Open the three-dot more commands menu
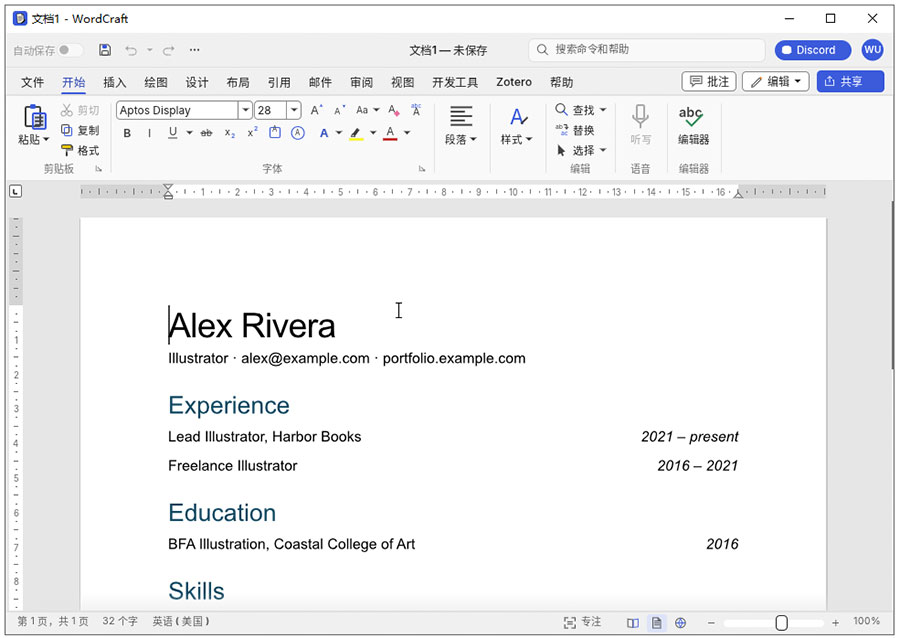The image size is (900, 638). click(195, 50)
